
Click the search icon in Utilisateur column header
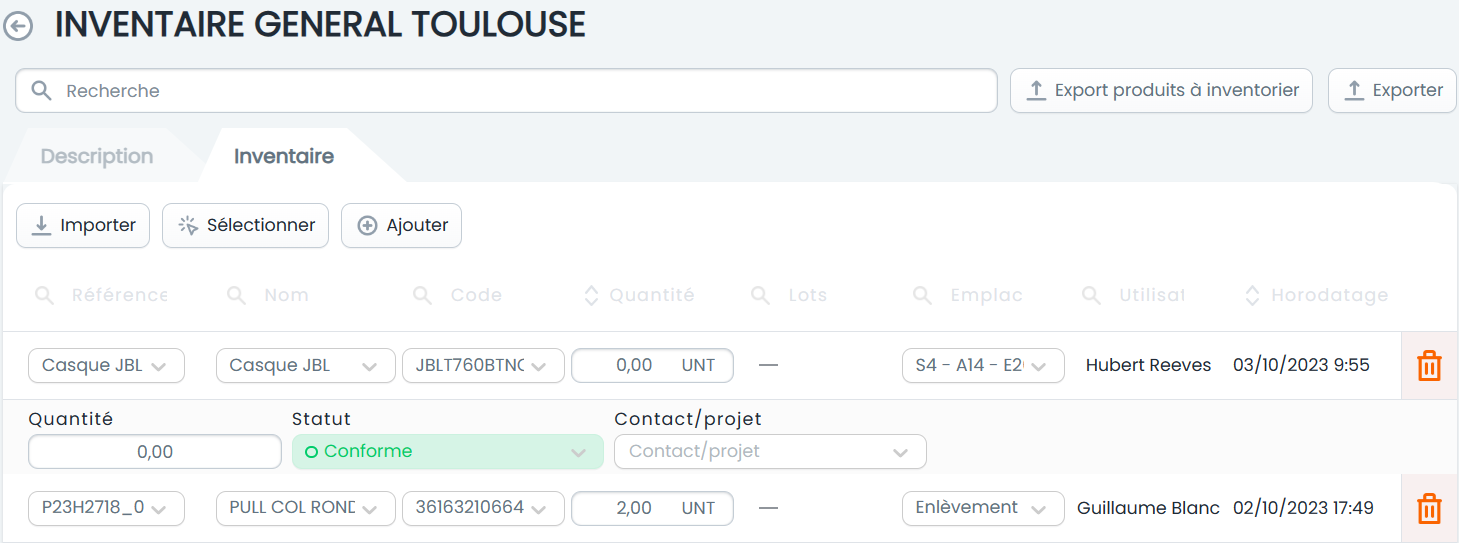click(x=1091, y=295)
